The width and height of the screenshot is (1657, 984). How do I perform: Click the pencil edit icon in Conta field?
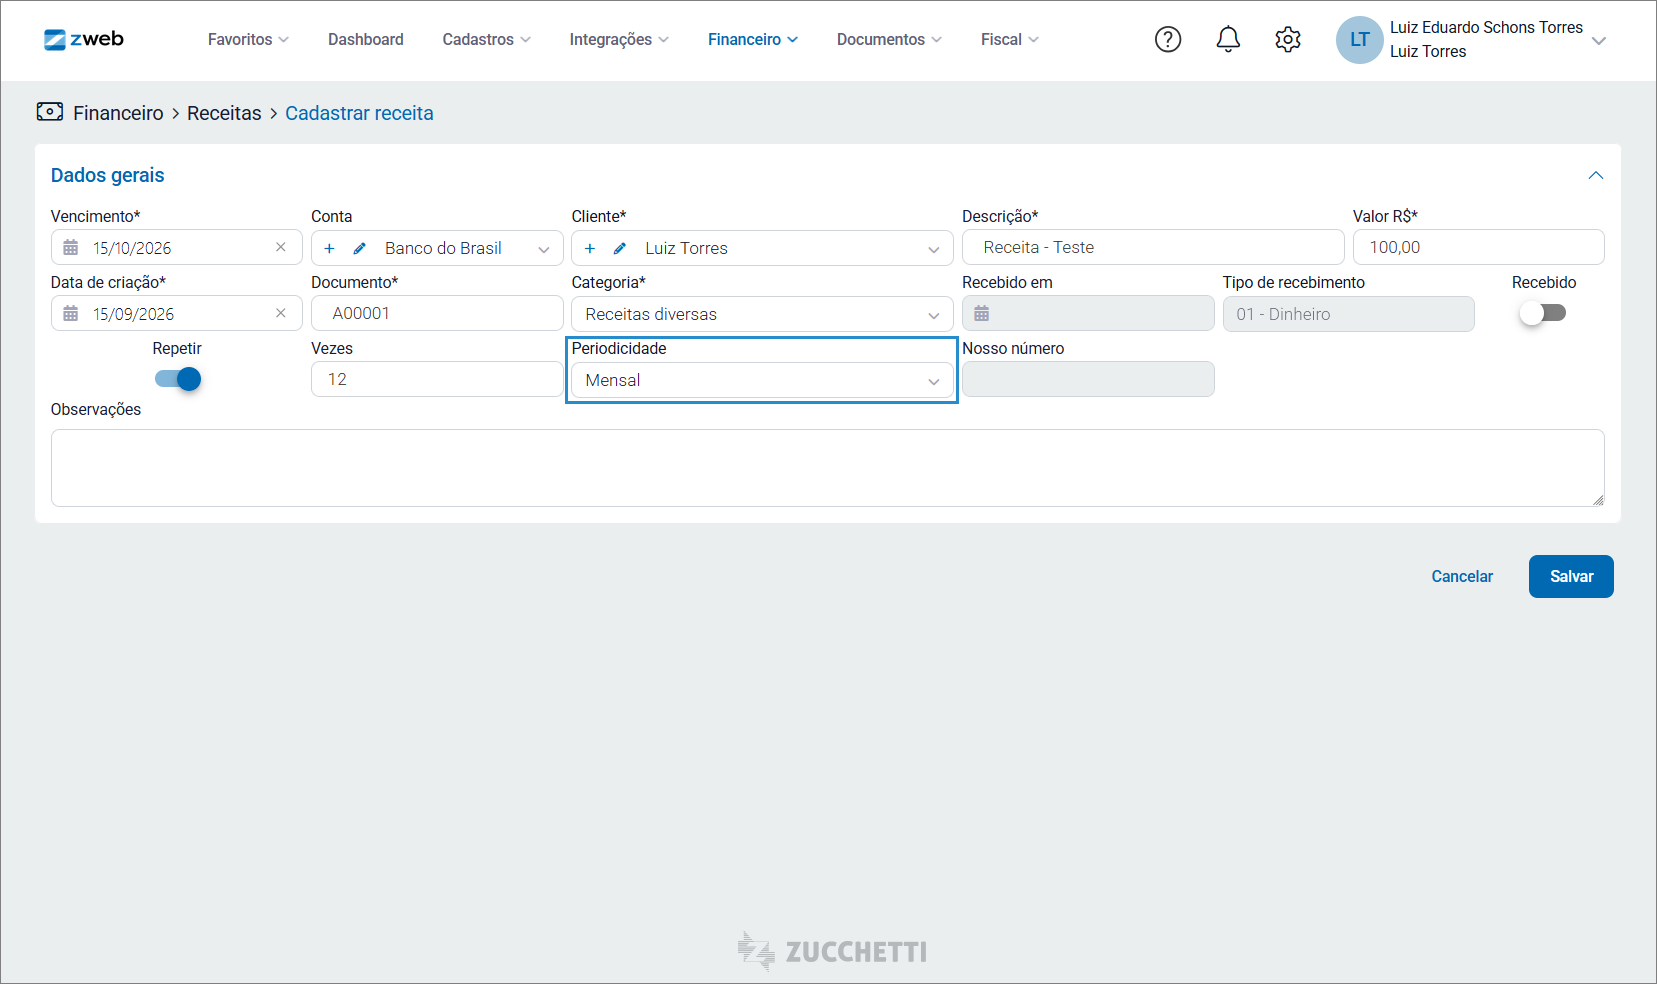[360, 248]
